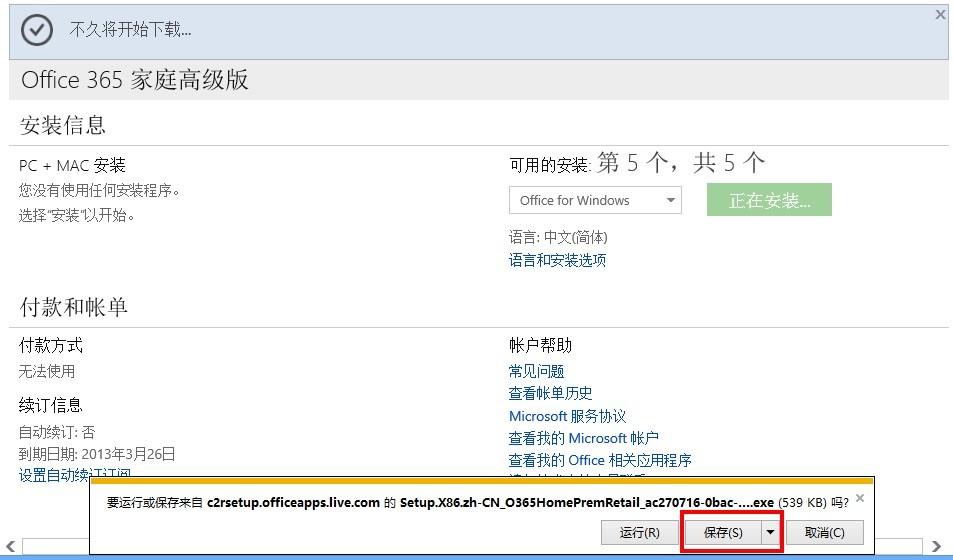Image resolution: width=953 pixels, height=560 pixels.
Task: Select the text 语言: 中文(简体)
Action: tap(558, 237)
